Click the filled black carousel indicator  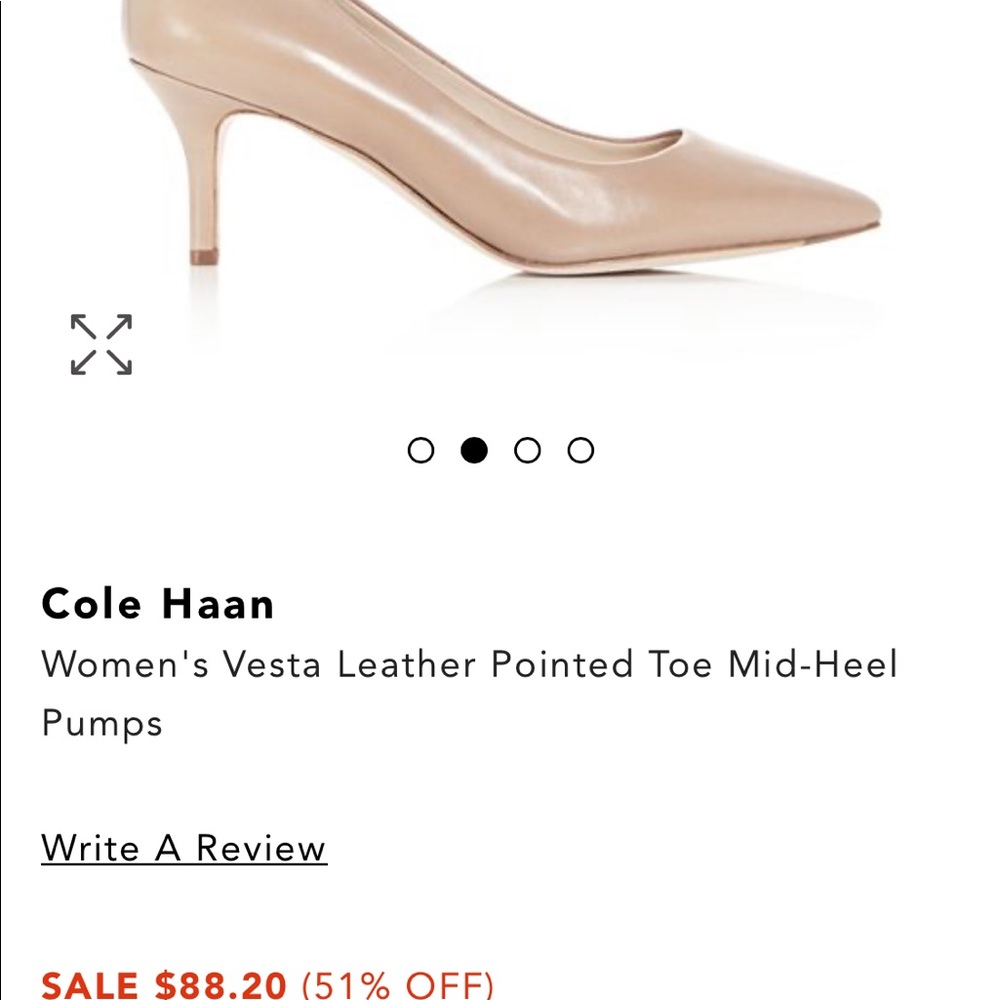pos(475,450)
